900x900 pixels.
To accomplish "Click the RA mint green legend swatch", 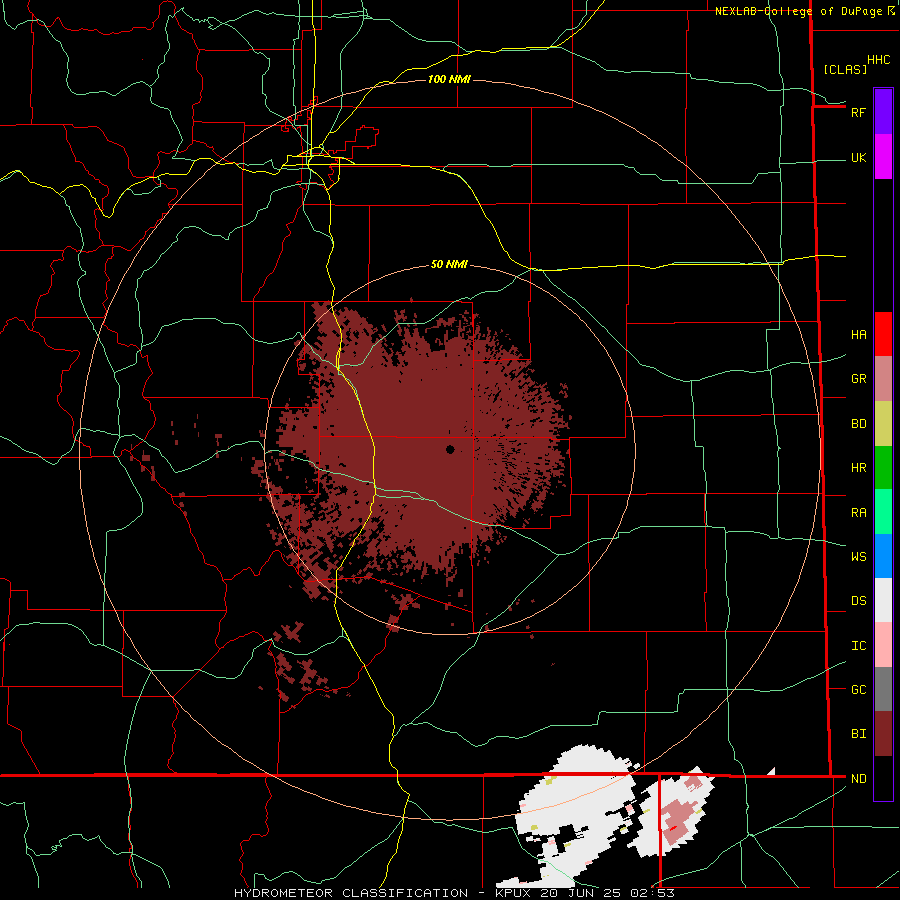I will point(883,512).
